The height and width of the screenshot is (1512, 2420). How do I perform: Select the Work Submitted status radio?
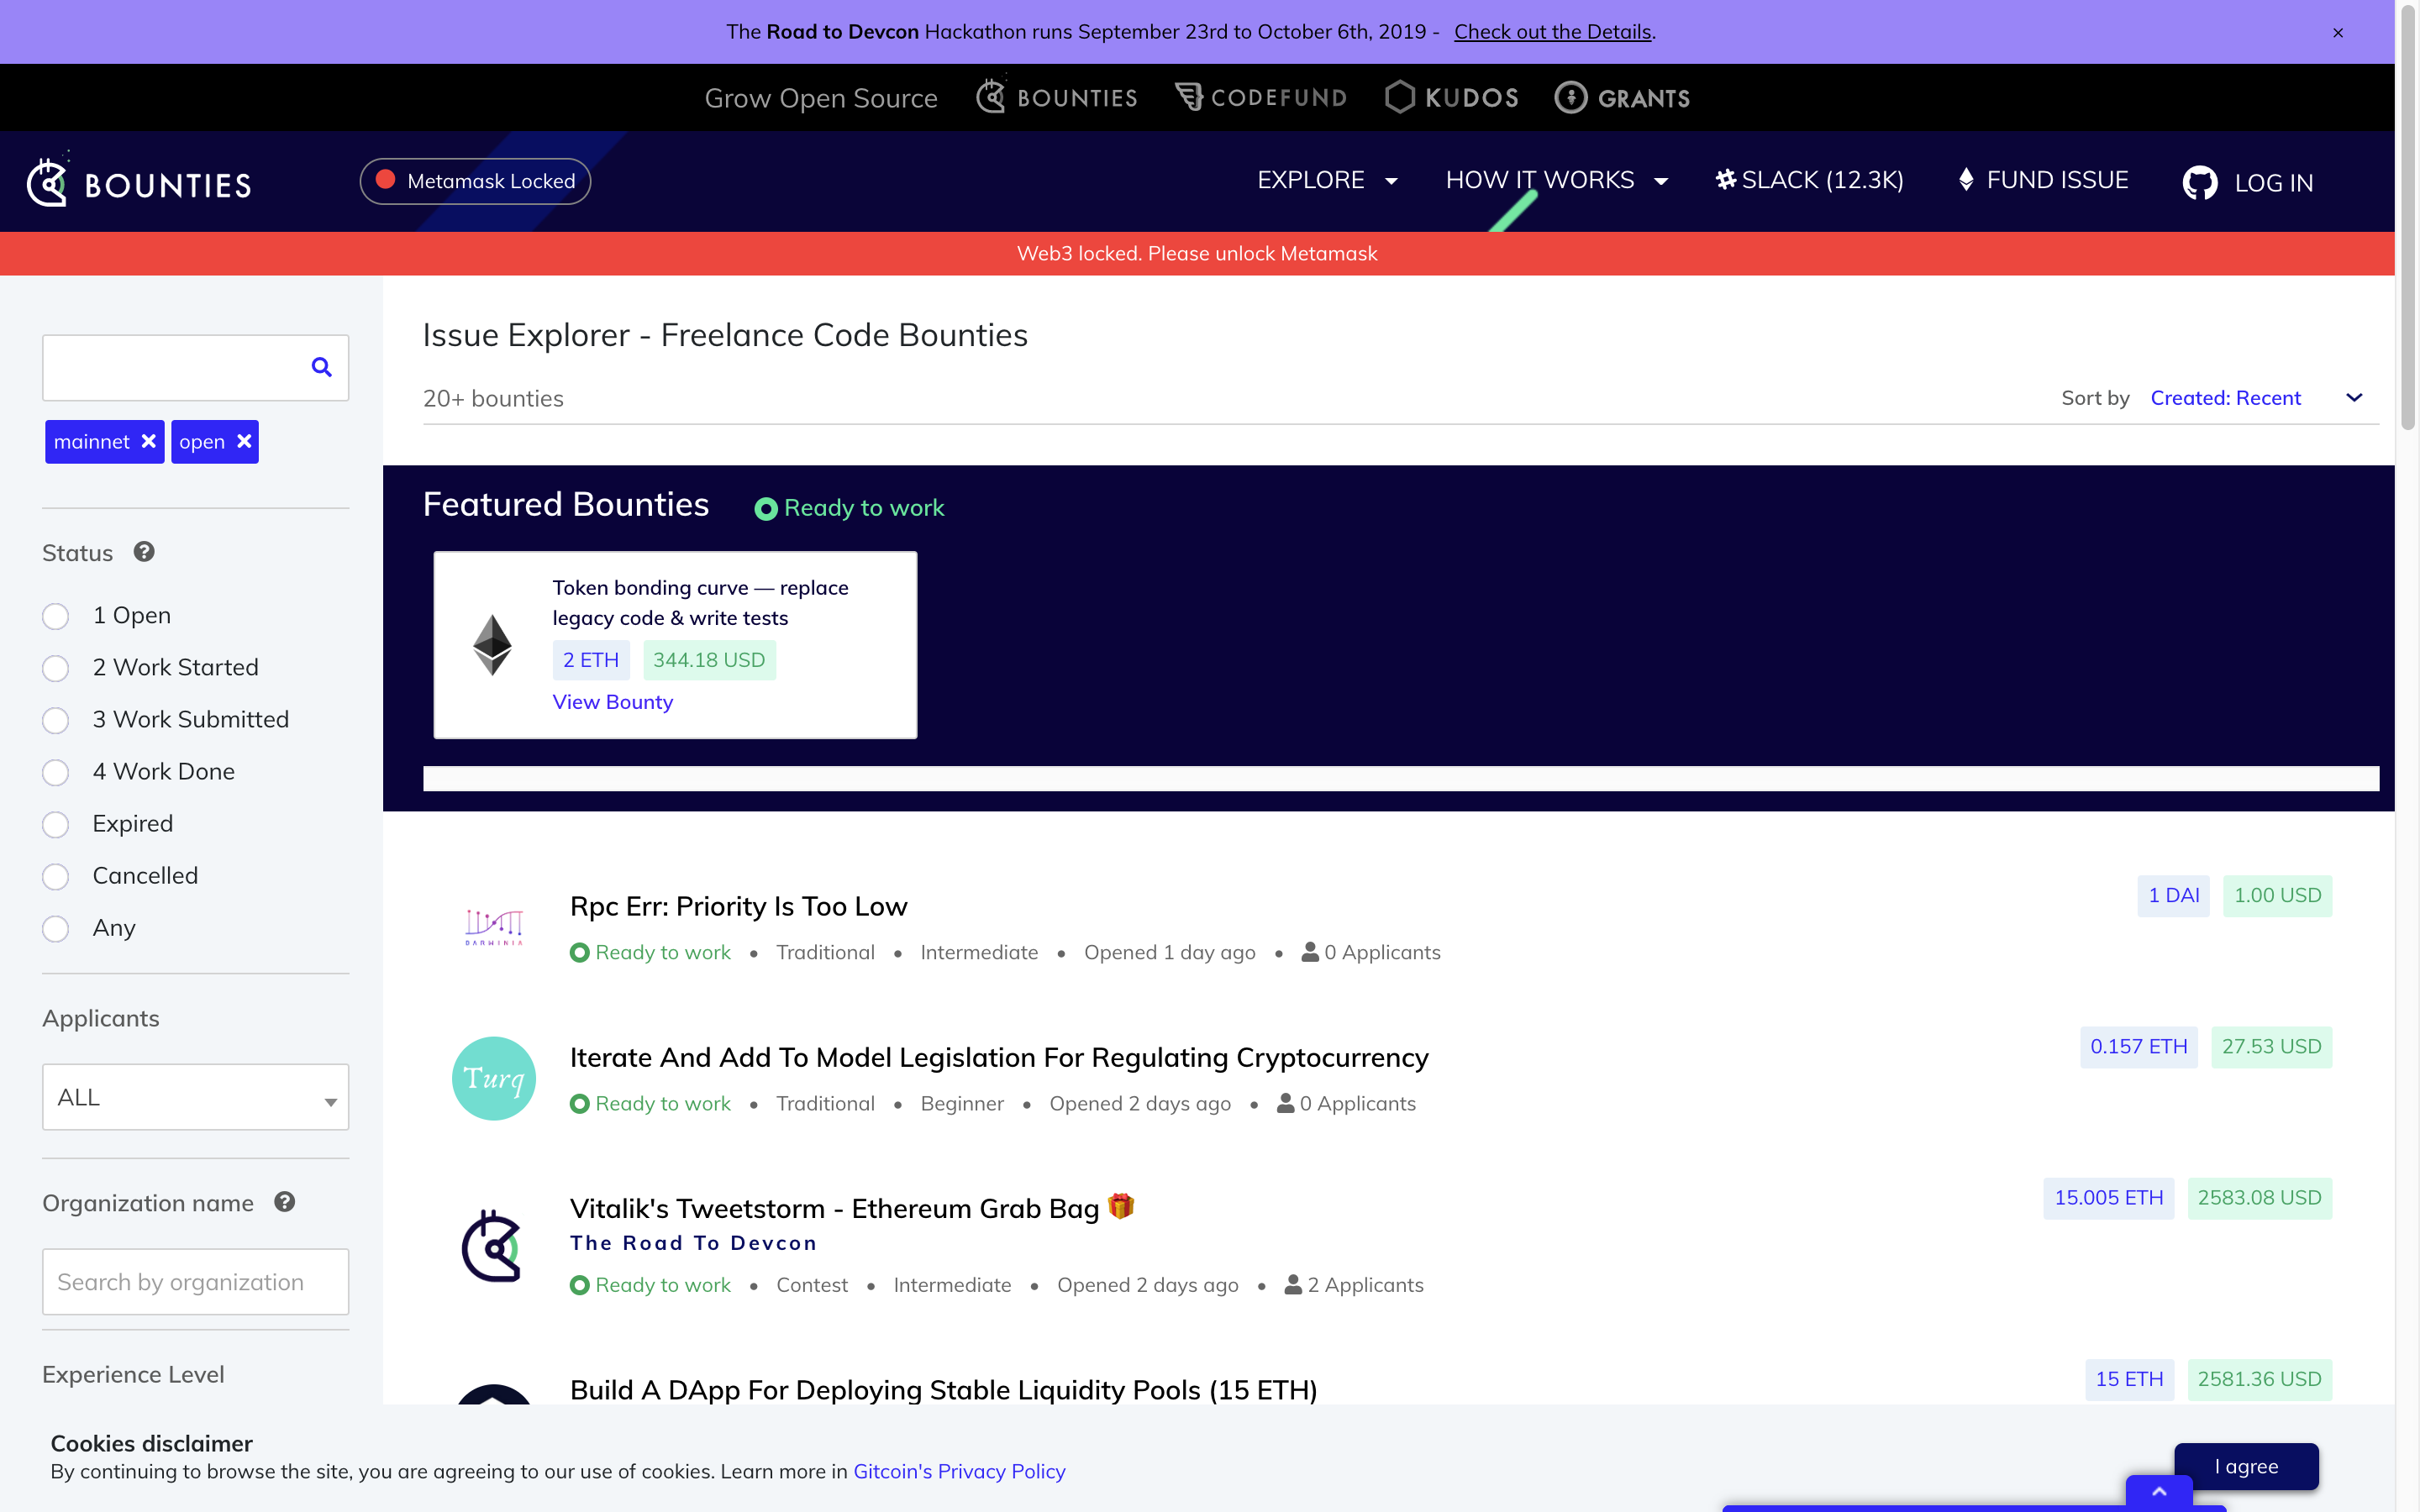coord(56,720)
